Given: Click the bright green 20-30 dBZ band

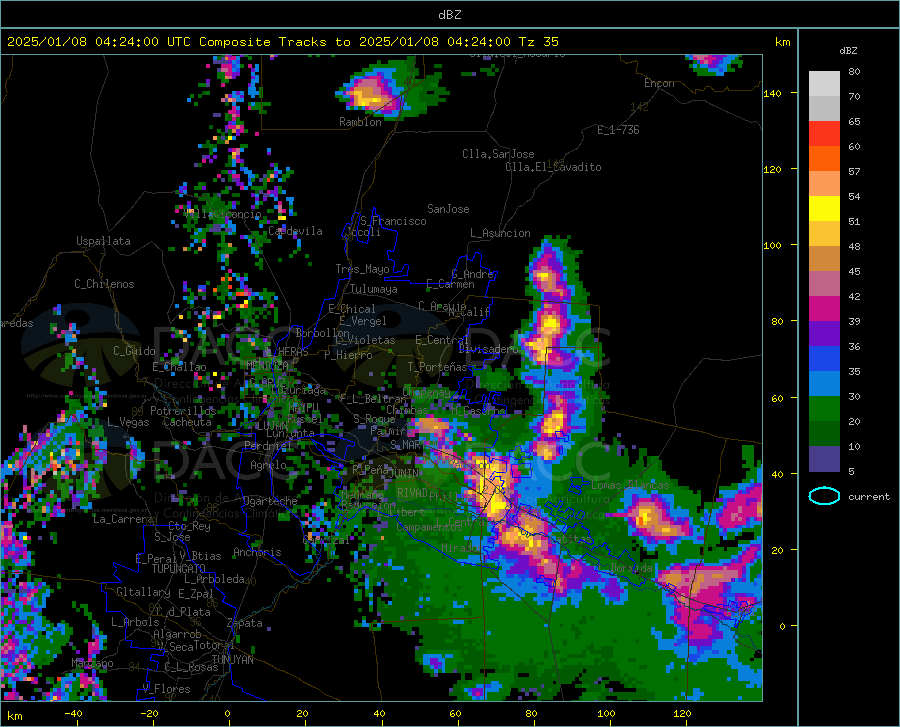Looking at the screenshot, I should (824, 409).
